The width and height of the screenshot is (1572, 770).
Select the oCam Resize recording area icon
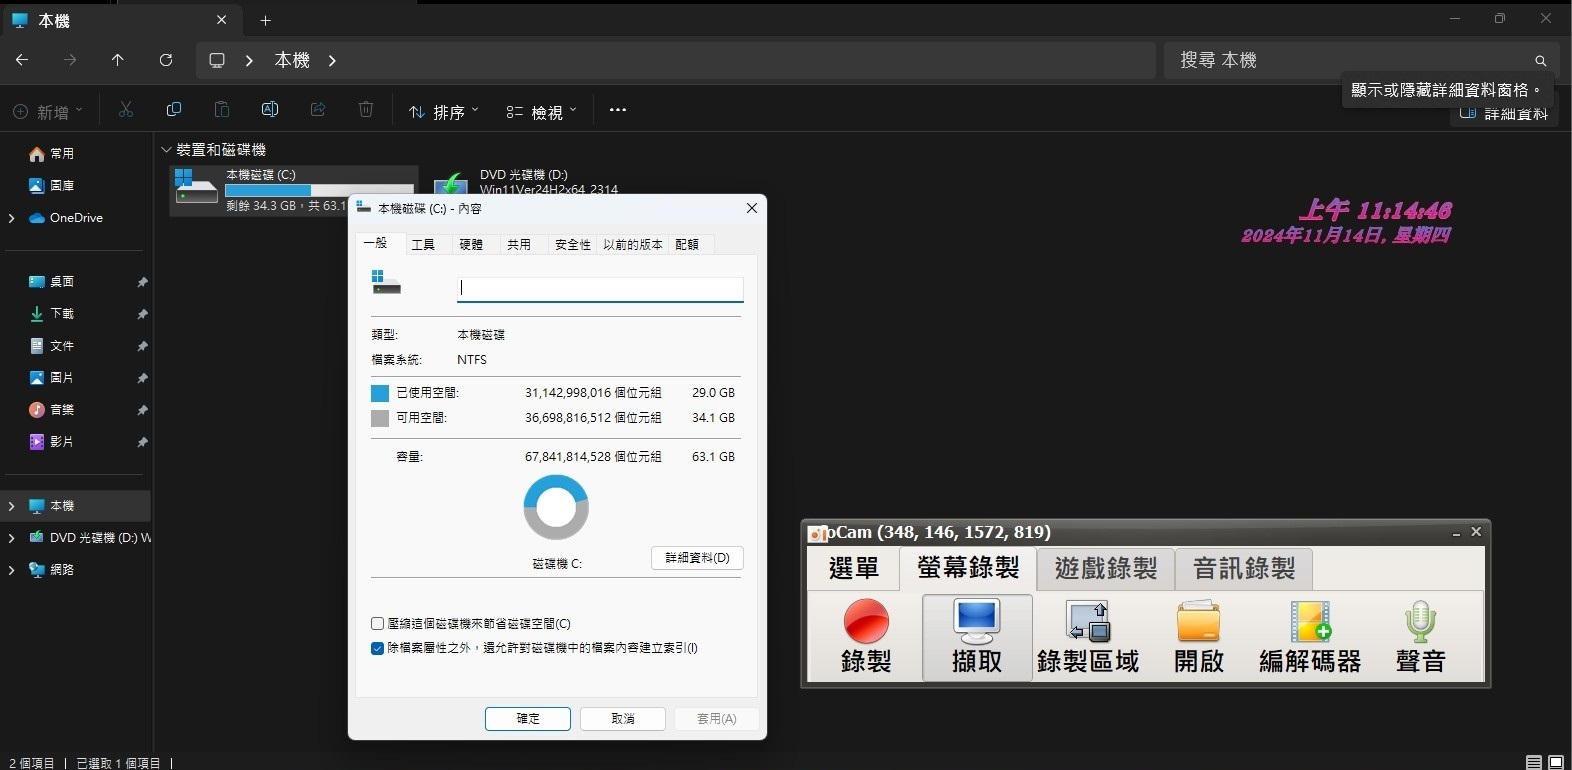point(1087,623)
